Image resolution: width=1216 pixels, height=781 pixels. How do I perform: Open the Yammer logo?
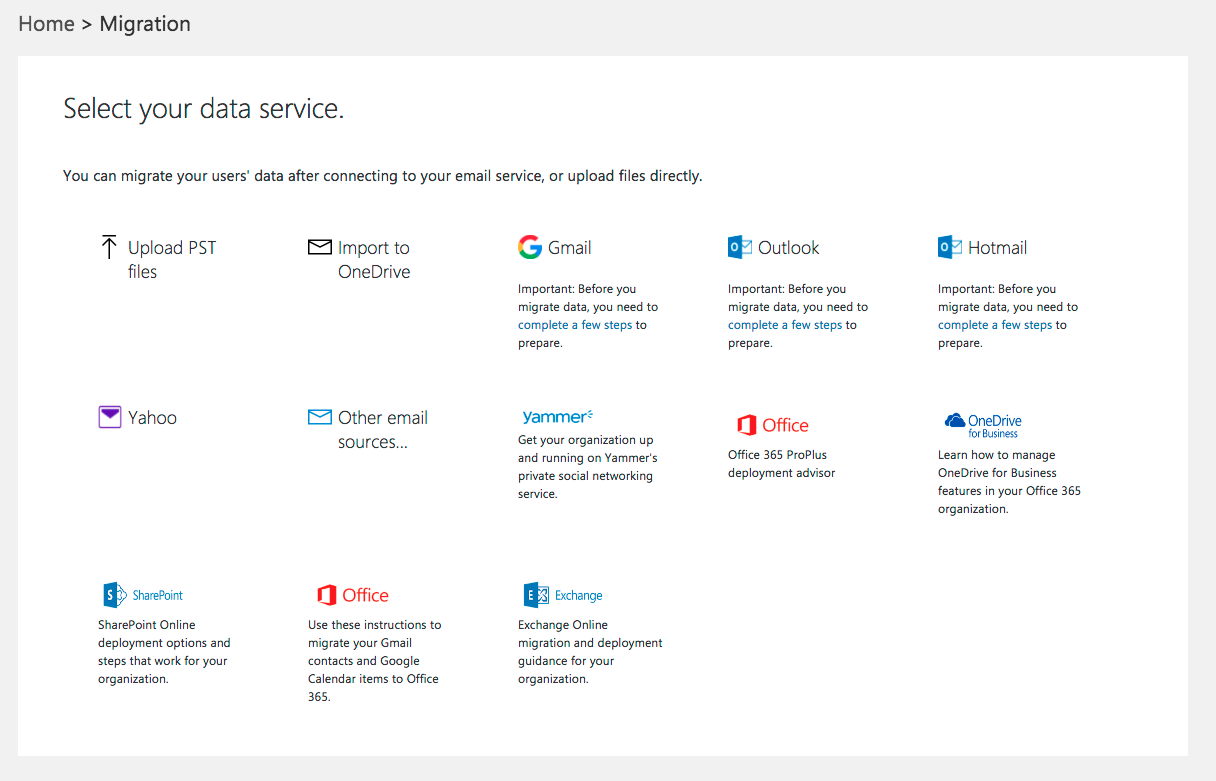click(x=557, y=416)
